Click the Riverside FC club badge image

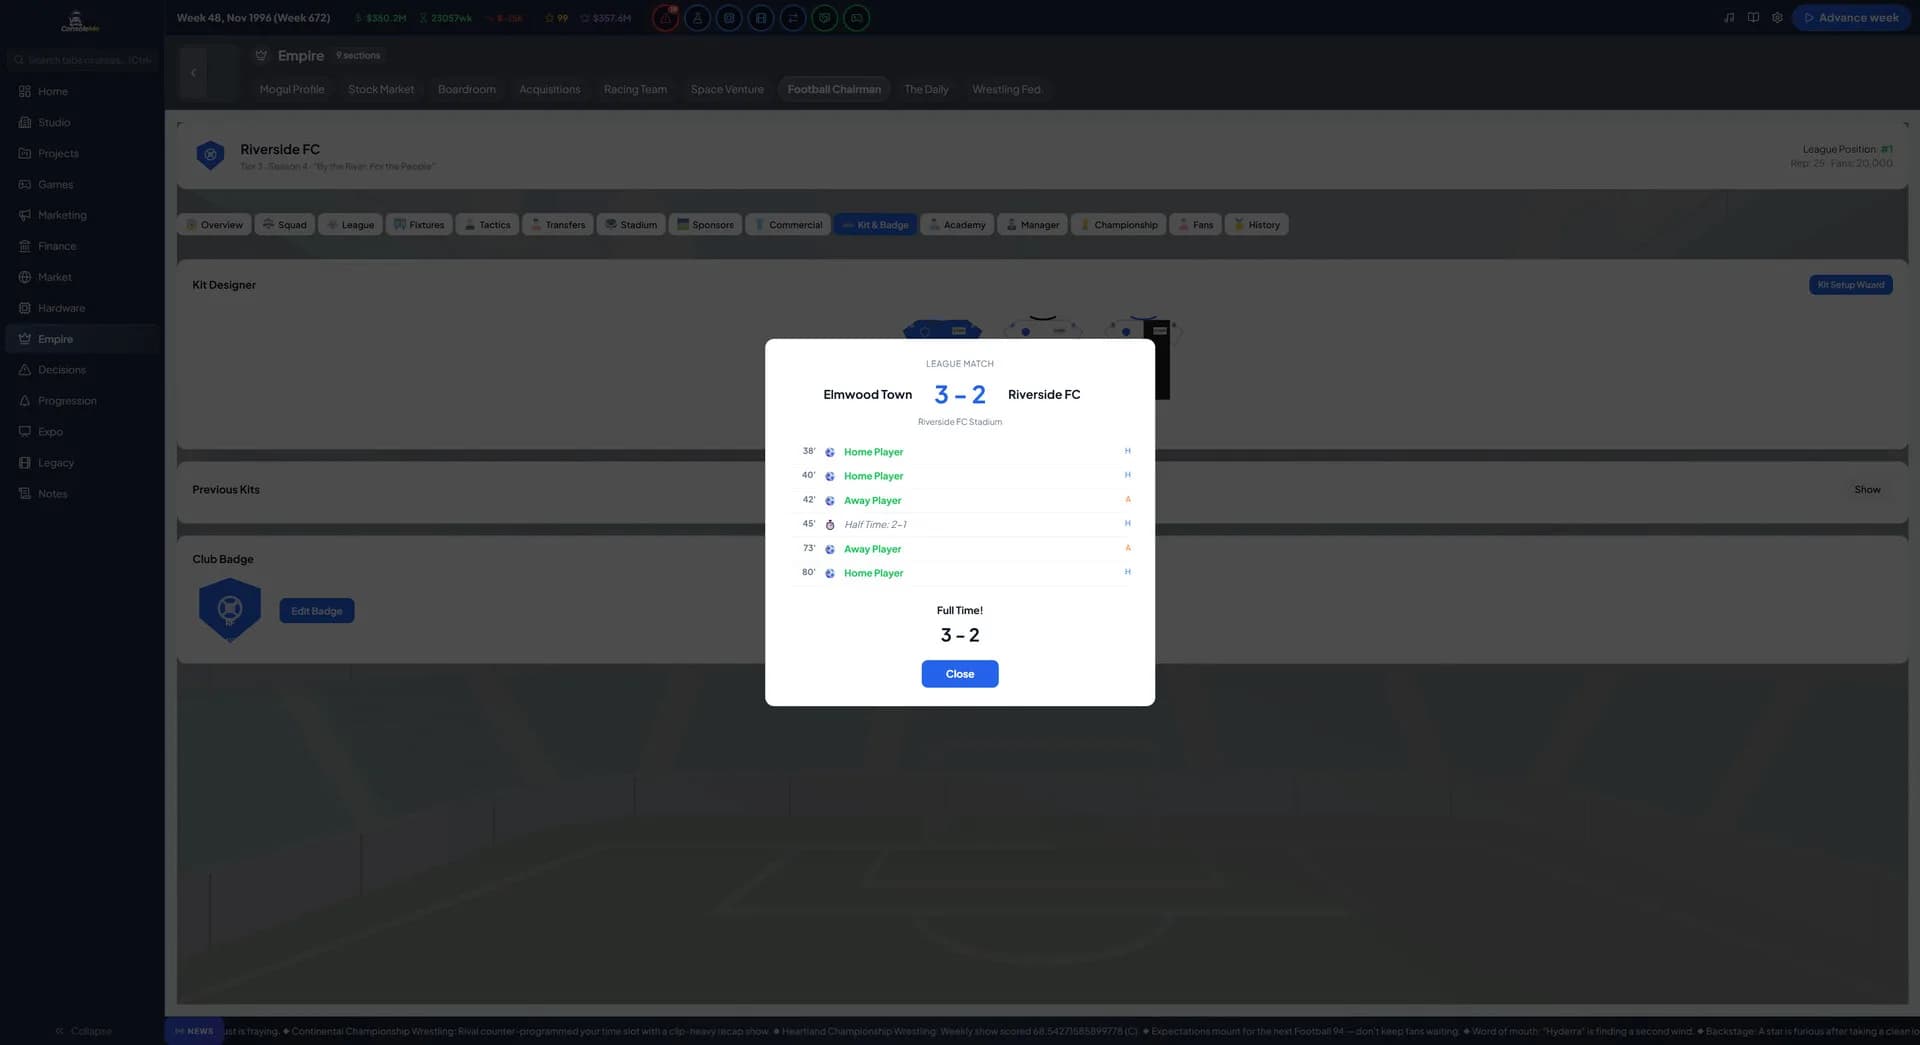(x=230, y=609)
